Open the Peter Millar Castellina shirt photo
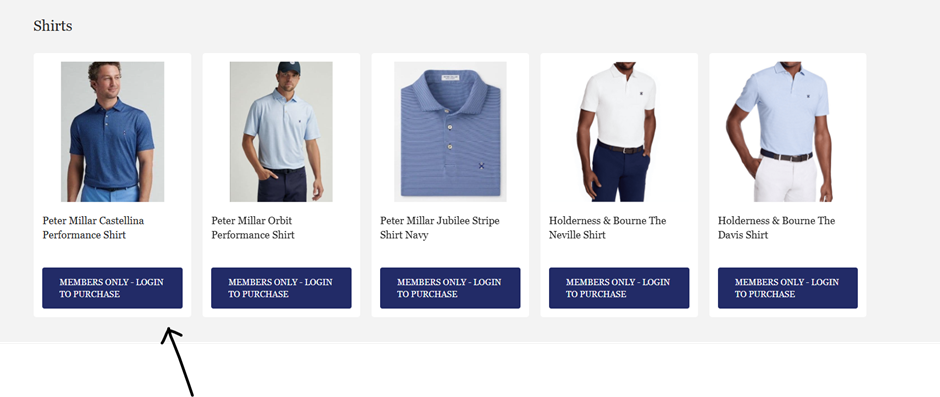Viewport: 940px width, 397px height. [112, 131]
